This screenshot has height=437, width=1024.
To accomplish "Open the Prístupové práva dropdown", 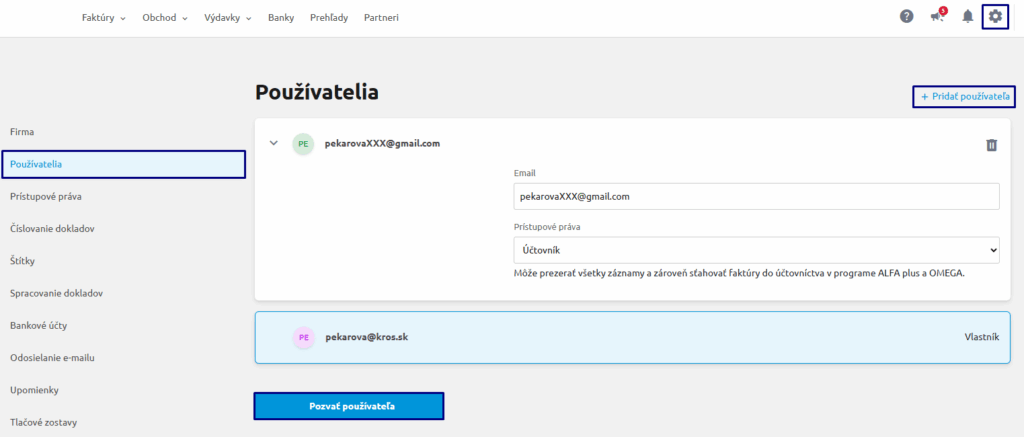I will click(756, 250).
